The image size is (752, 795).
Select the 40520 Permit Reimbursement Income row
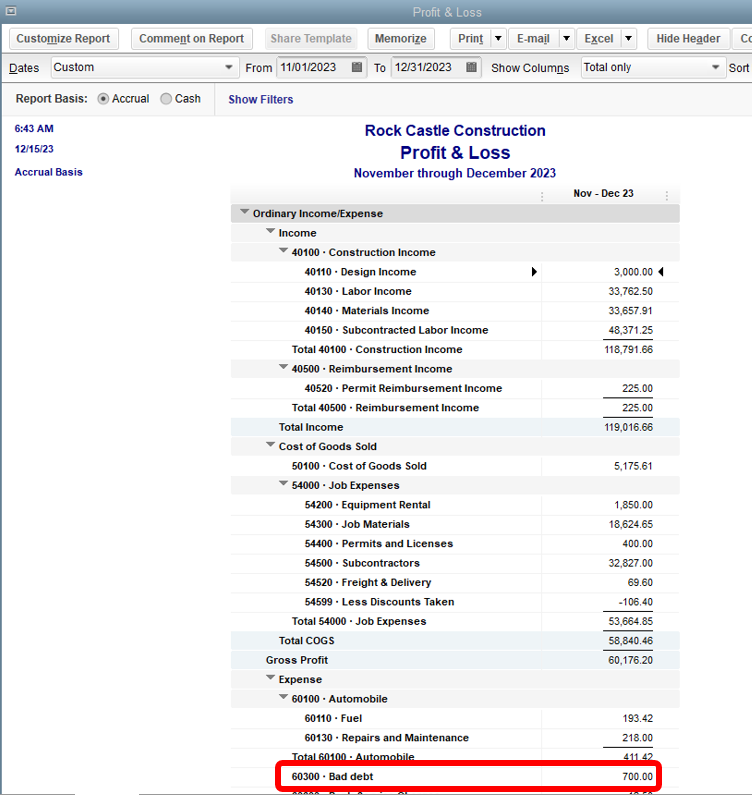455,388
